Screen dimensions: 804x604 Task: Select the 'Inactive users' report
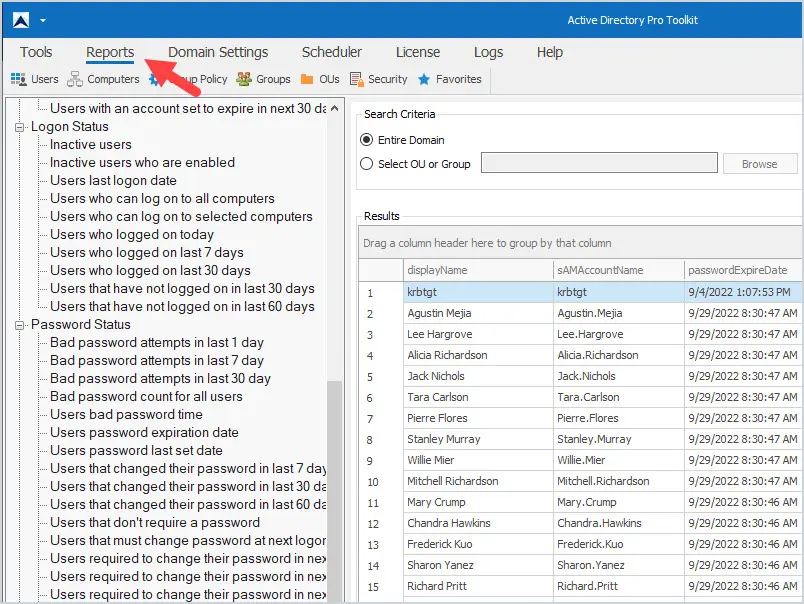point(91,145)
